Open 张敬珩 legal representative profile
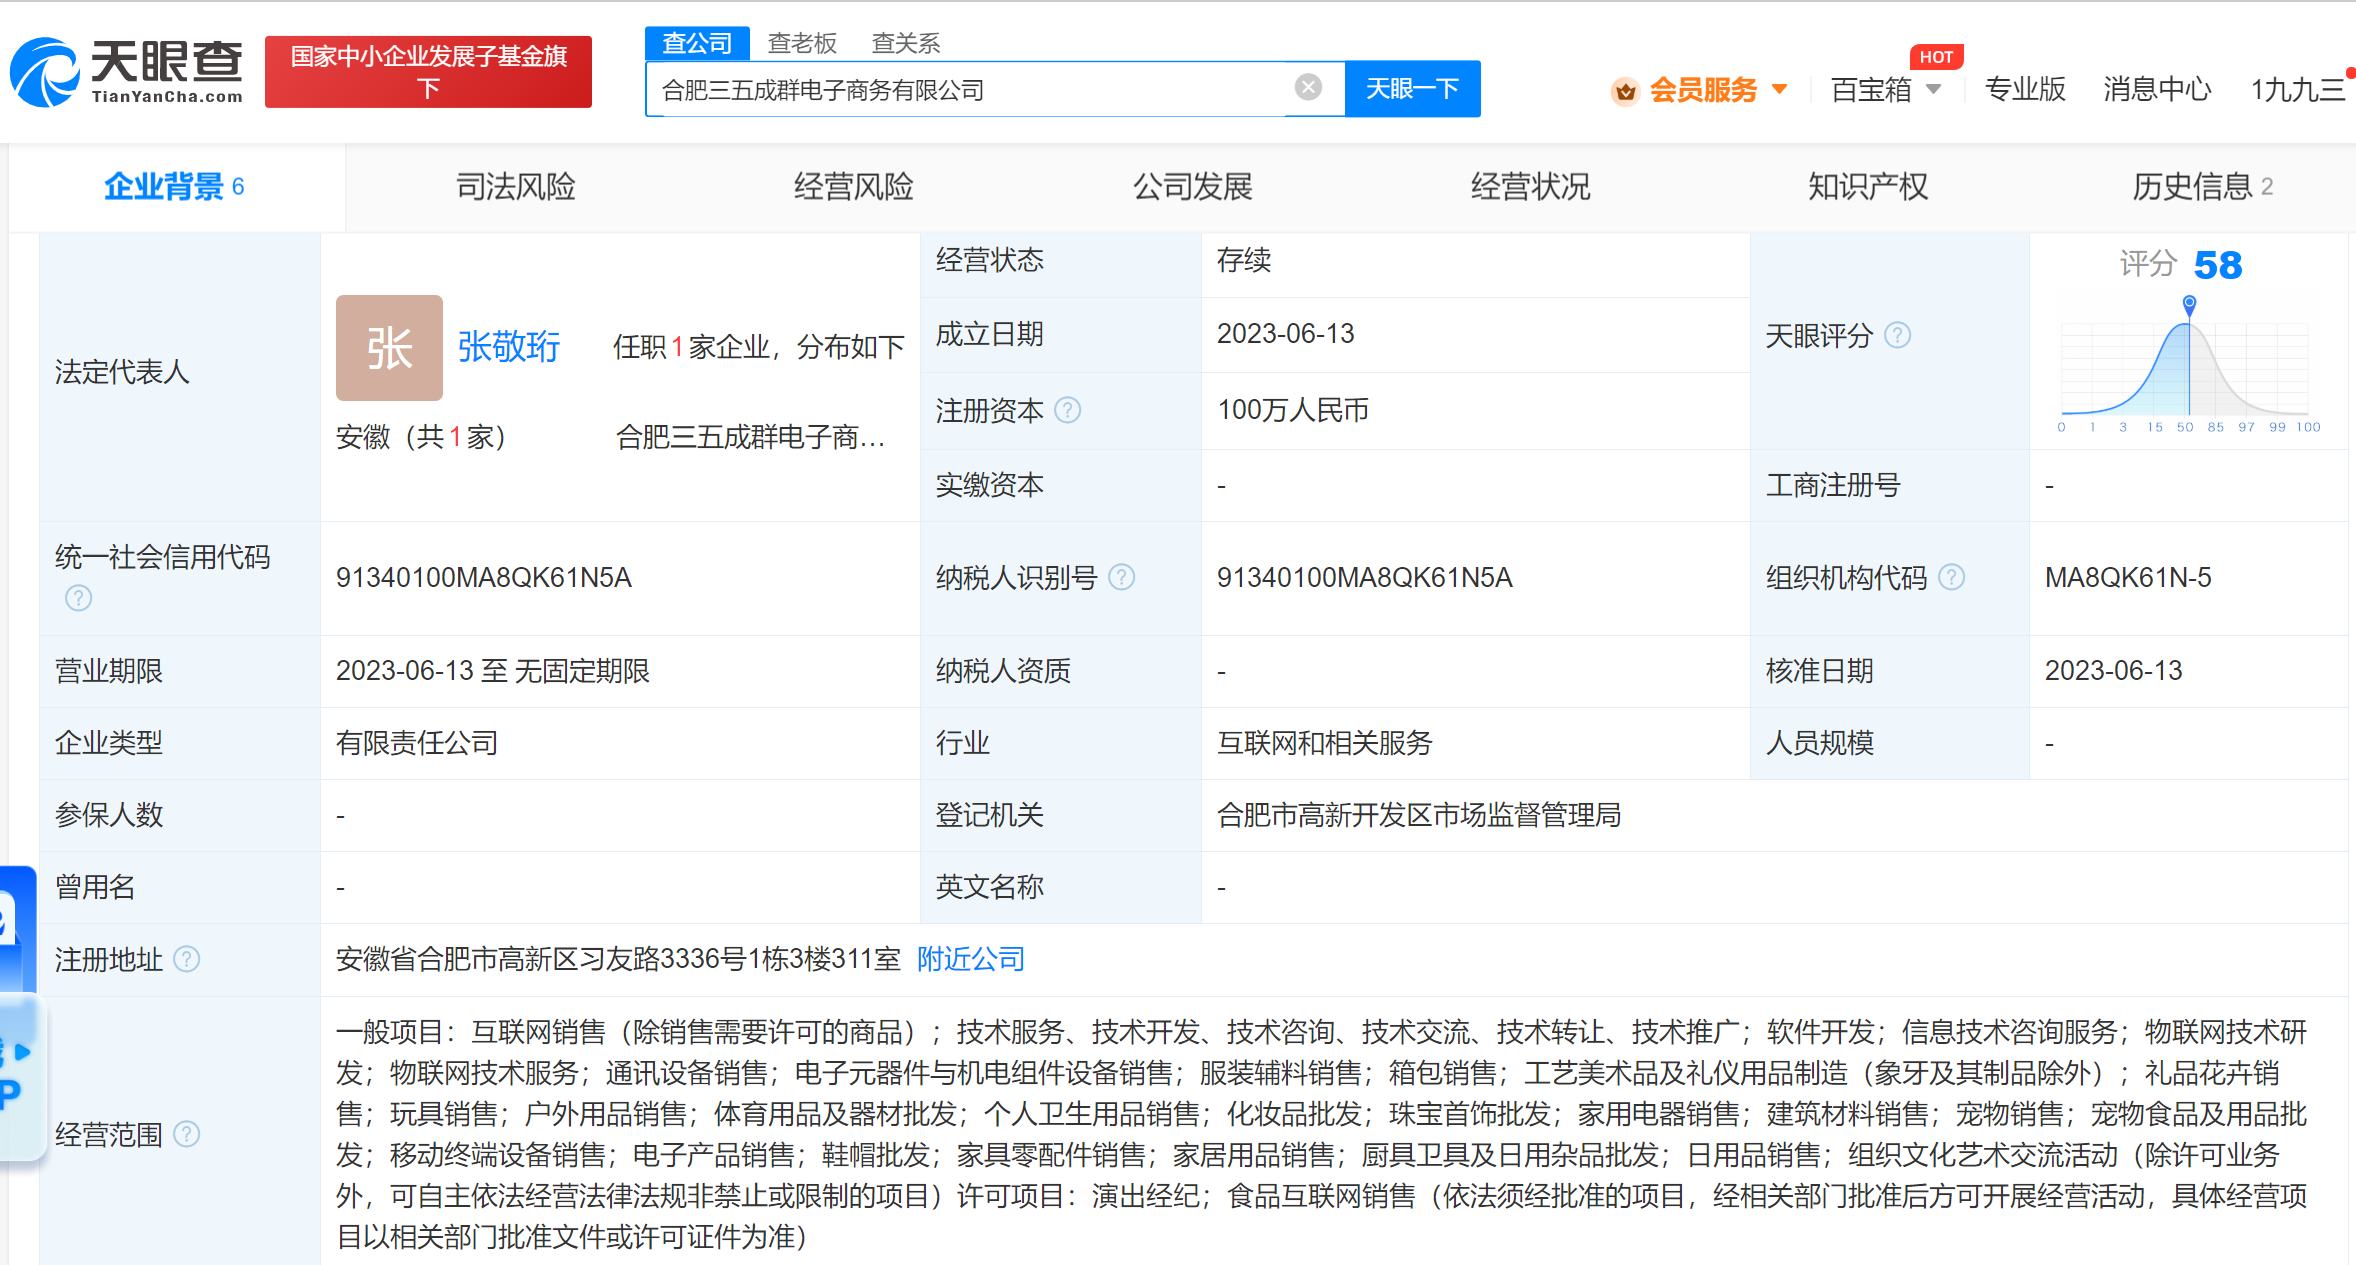This screenshot has height=1265, width=2356. (509, 347)
